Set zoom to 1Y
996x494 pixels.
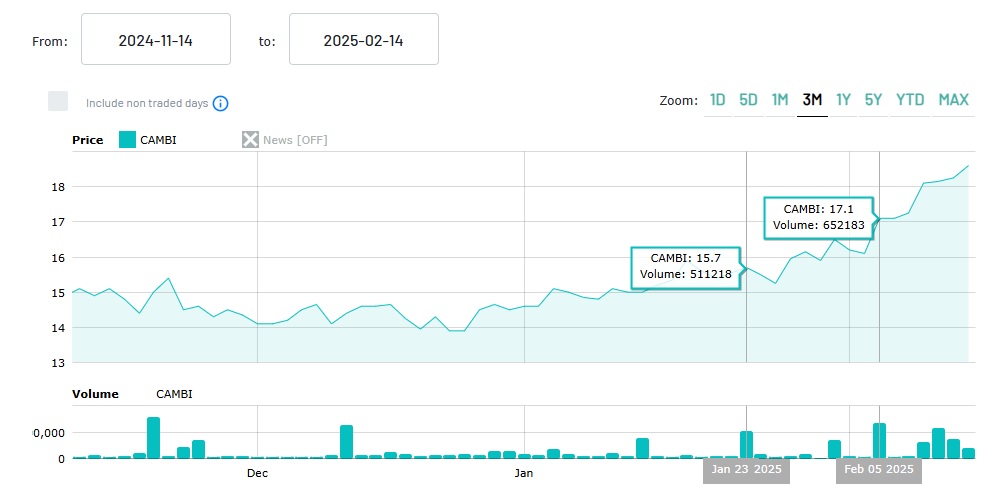click(843, 100)
